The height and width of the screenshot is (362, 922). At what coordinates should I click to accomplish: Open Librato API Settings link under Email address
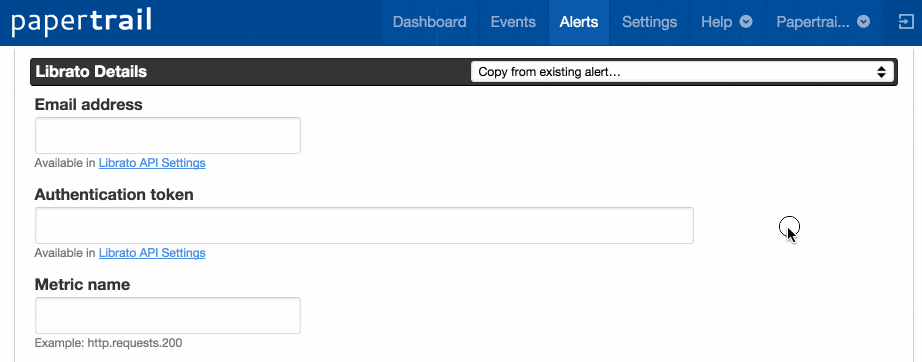[x=152, y=163]
